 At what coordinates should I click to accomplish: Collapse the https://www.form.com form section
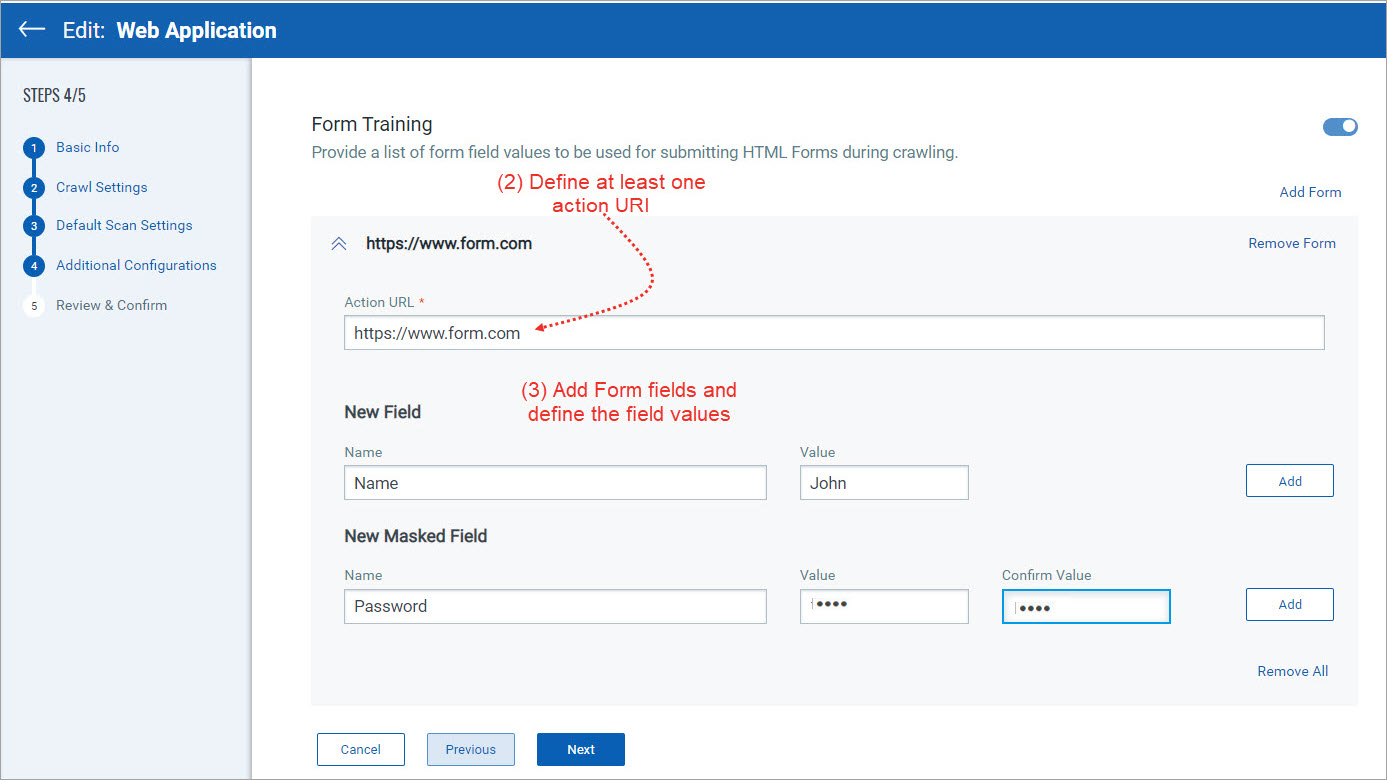click(x=339, y=242)
